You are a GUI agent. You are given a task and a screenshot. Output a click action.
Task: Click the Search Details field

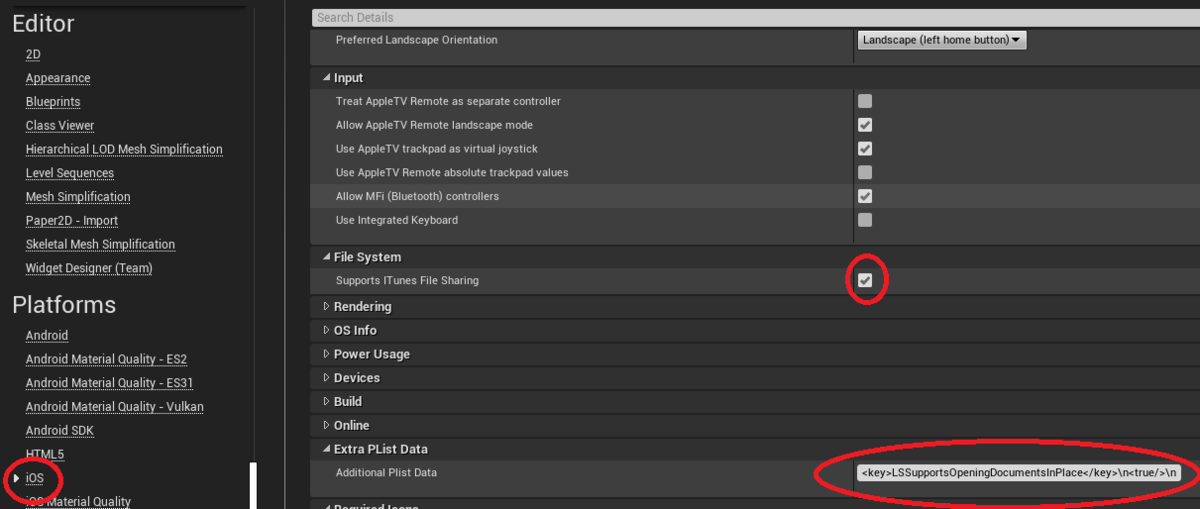click(x=756, y=17)
